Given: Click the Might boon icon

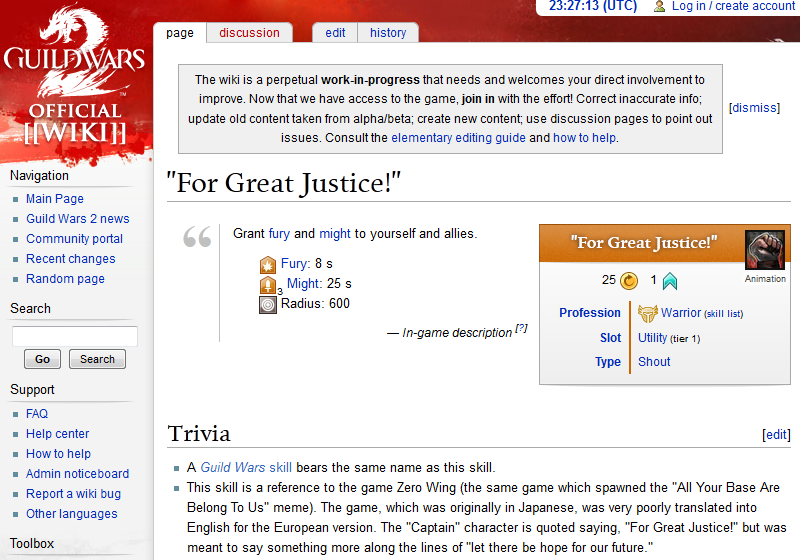Looking at the screenshot, I should click(267, 285).
